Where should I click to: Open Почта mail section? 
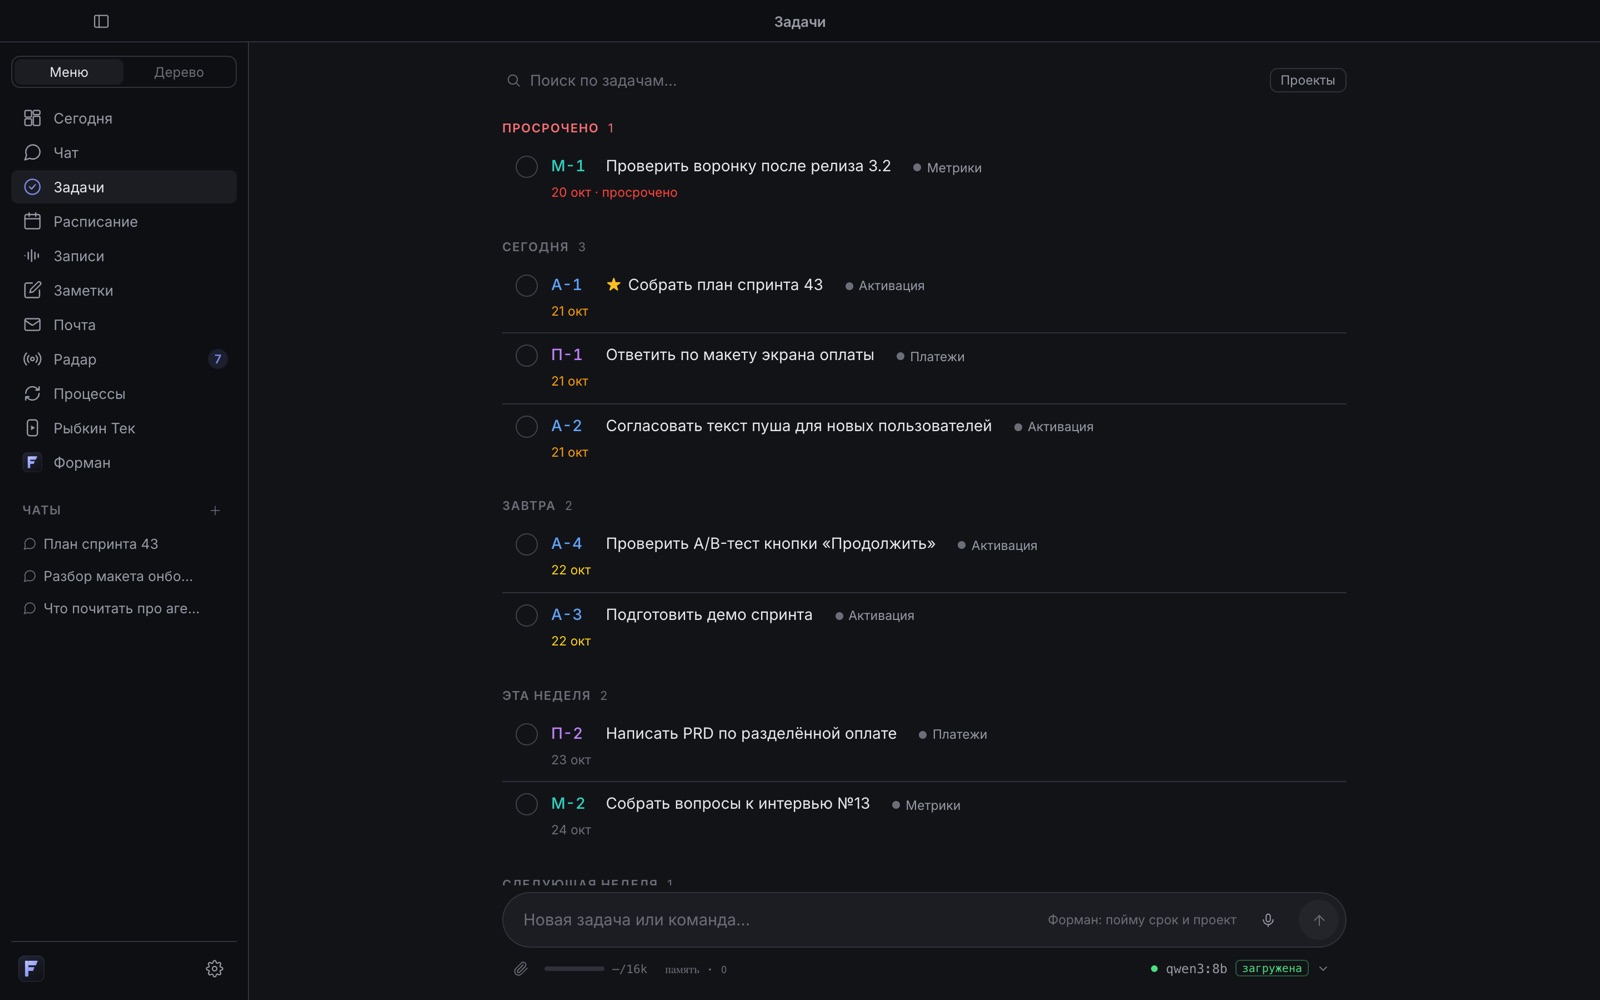tap(124, 325)
